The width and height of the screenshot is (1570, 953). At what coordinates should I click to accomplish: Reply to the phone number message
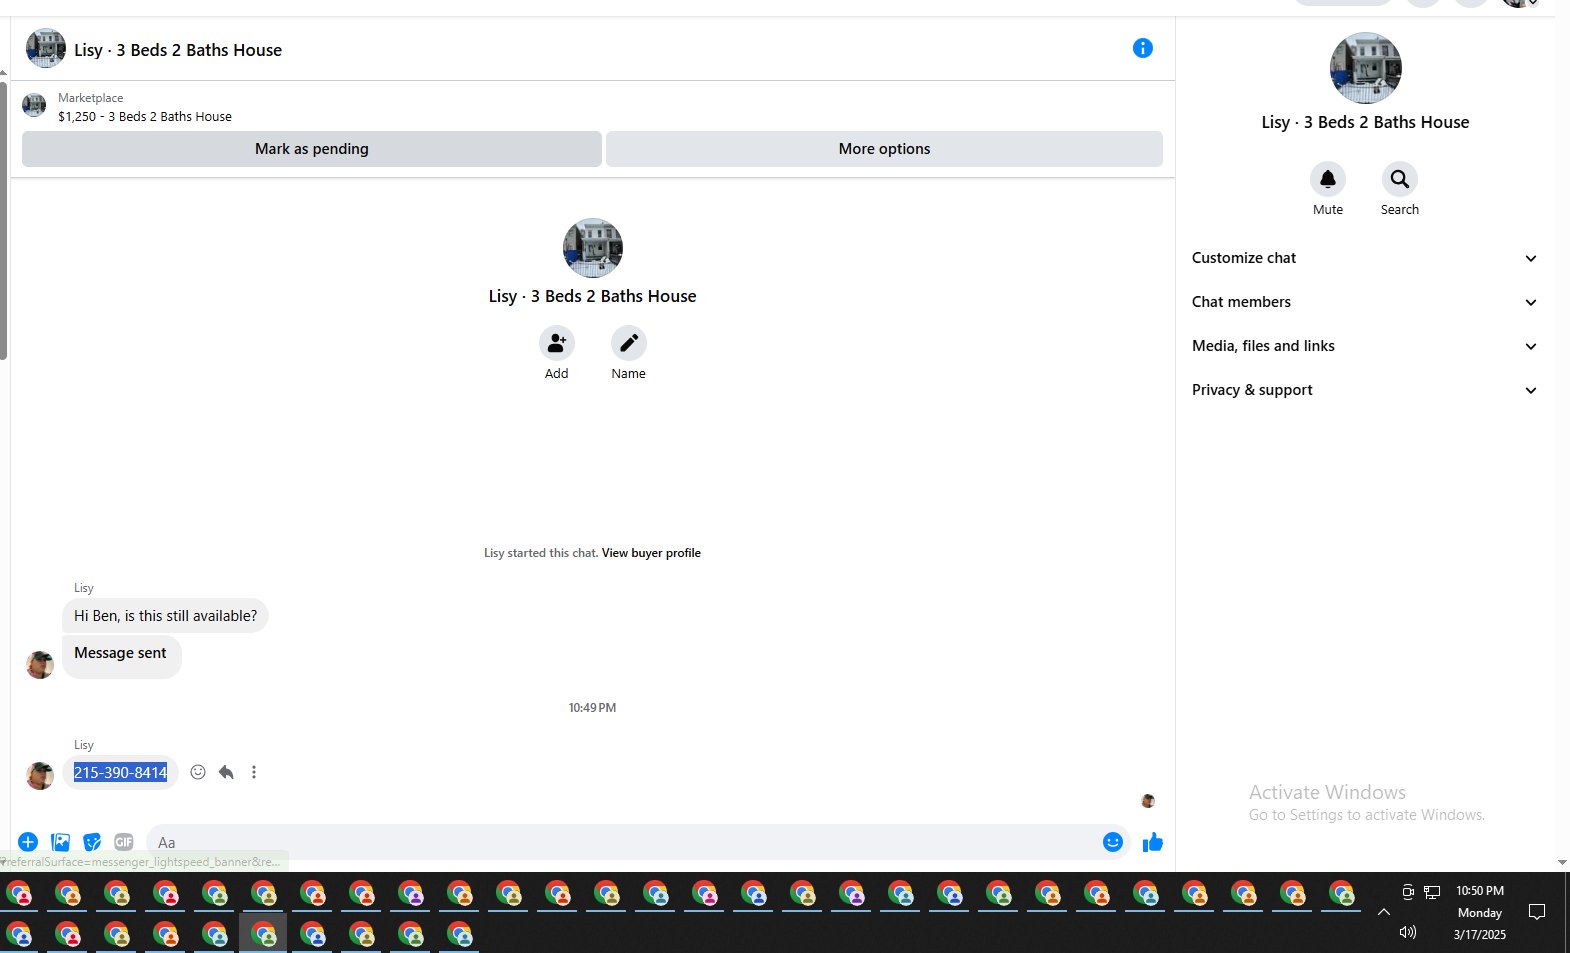point(226,772)
